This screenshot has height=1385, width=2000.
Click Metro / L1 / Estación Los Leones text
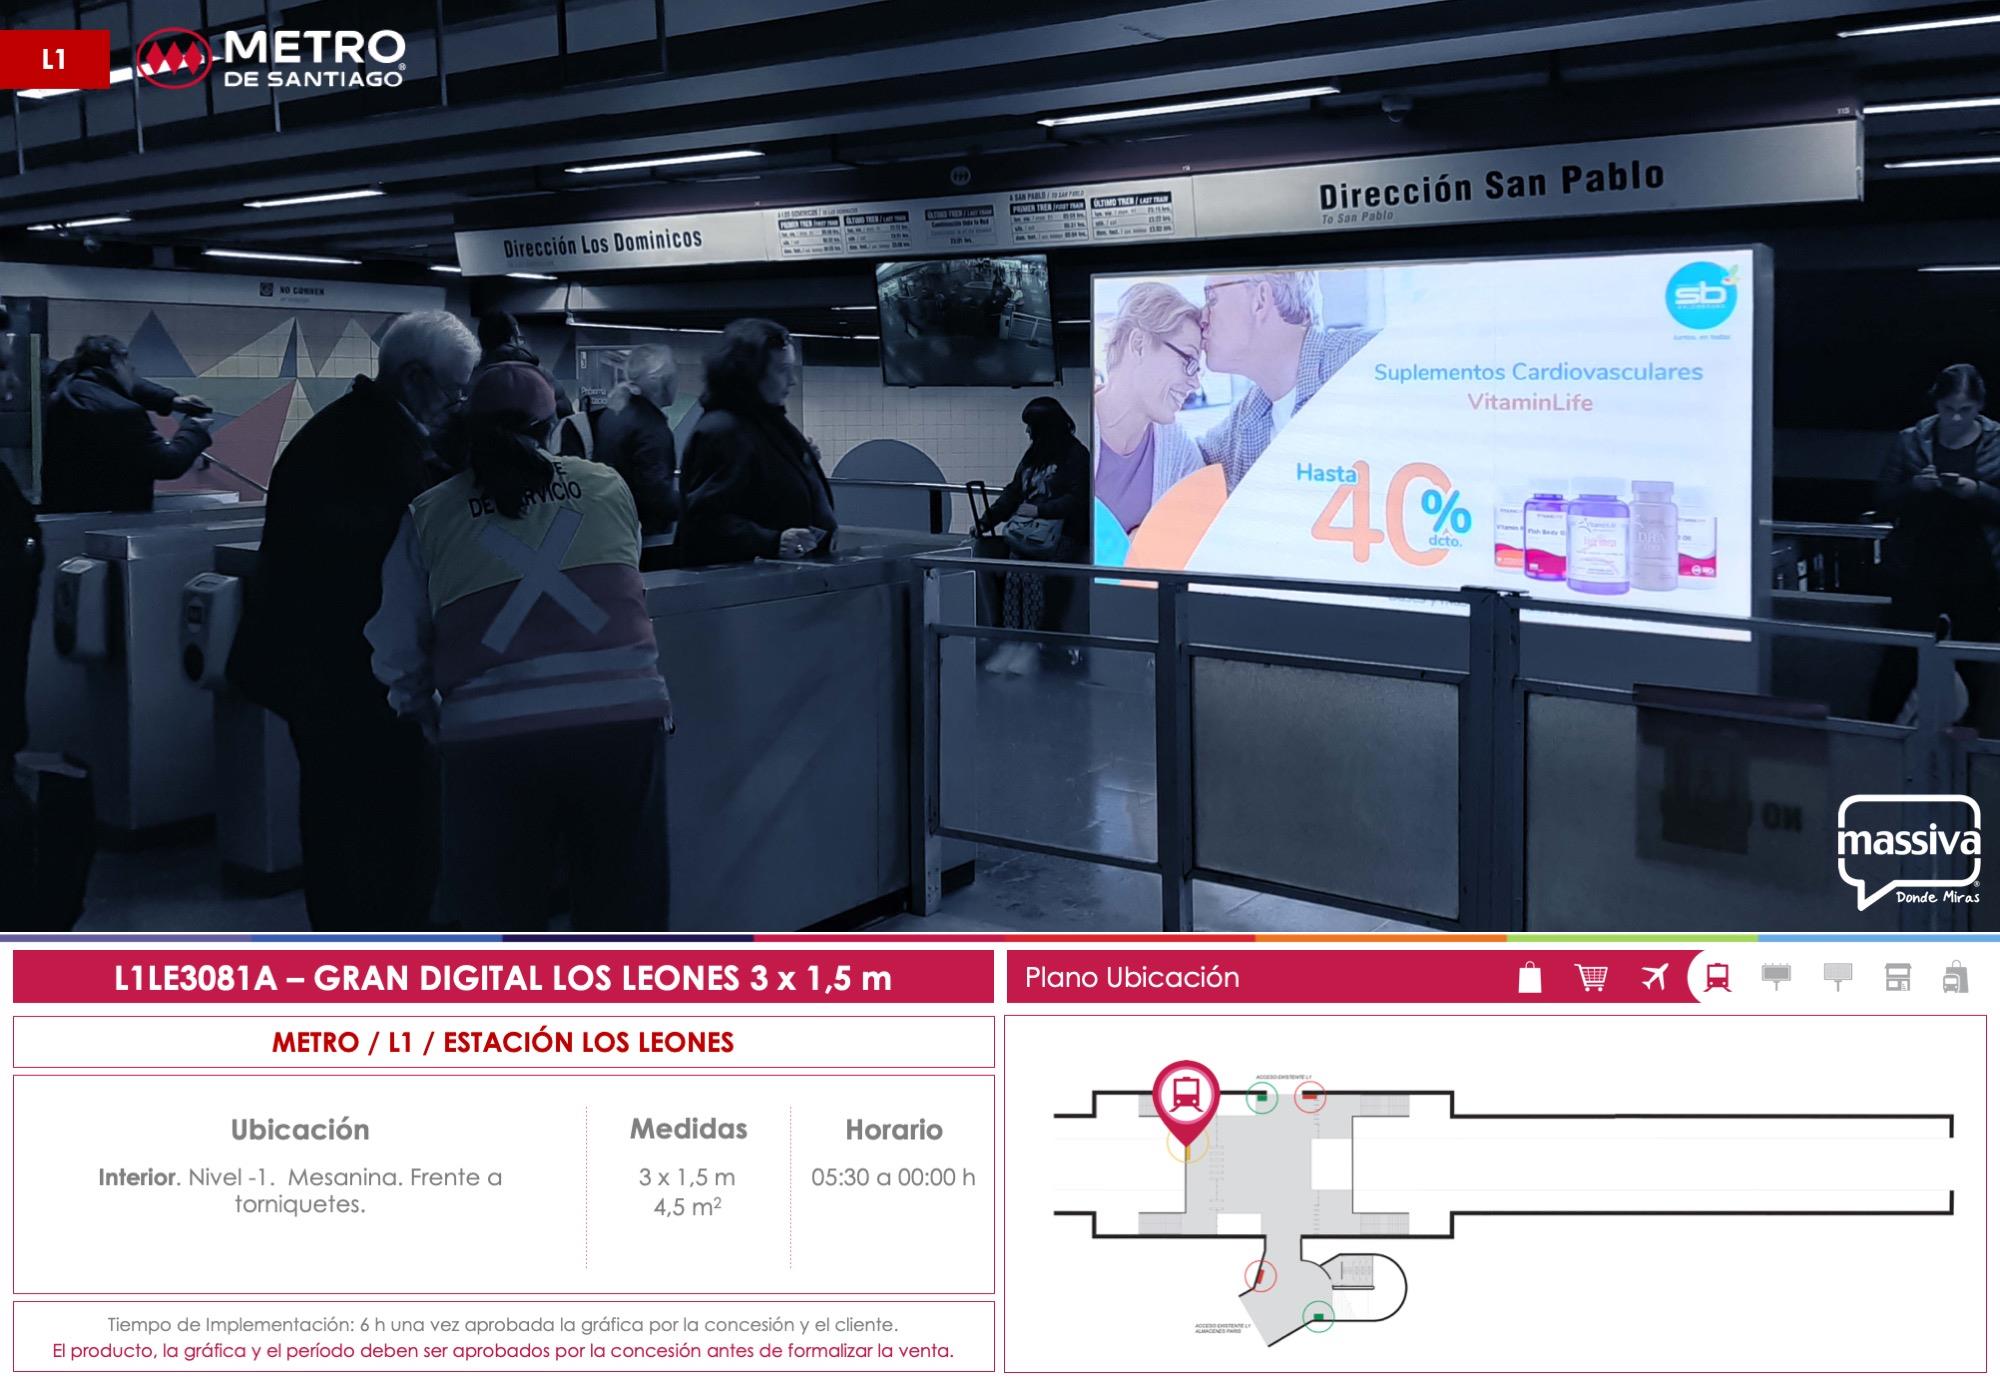coord(503,1042)
